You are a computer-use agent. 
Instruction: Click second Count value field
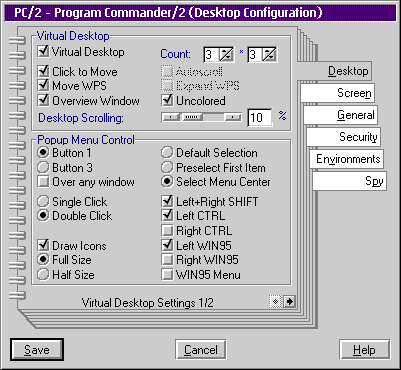255,54
